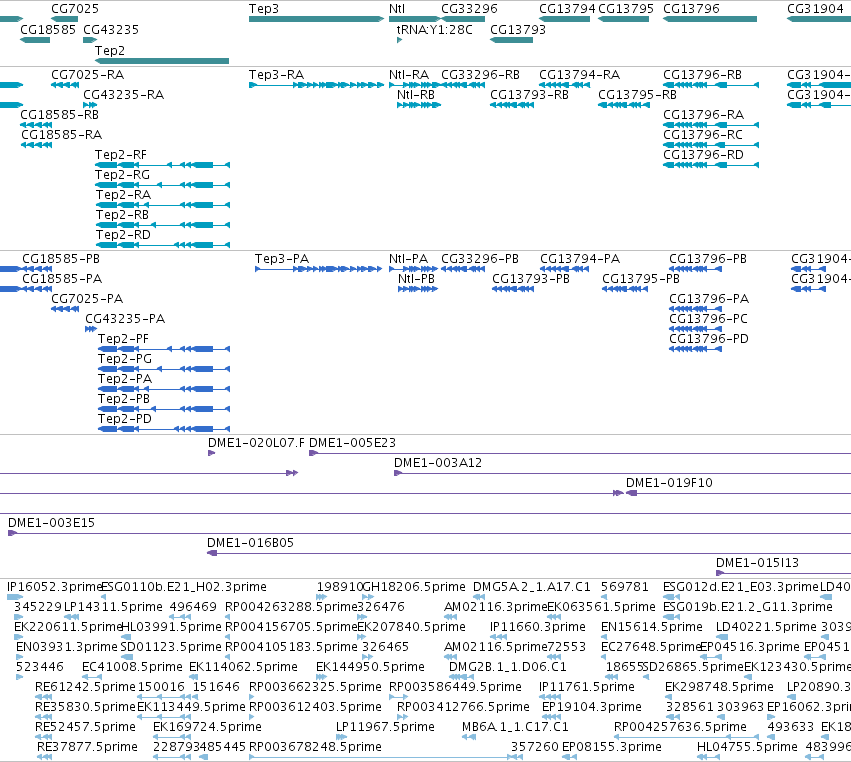
Task: Click EST GH18206.5prime label
Action: [414, 587]
